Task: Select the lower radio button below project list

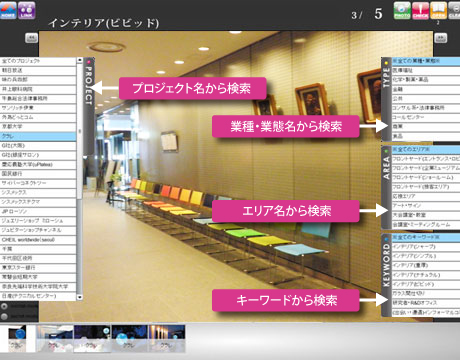Action: tap(4, 316)
